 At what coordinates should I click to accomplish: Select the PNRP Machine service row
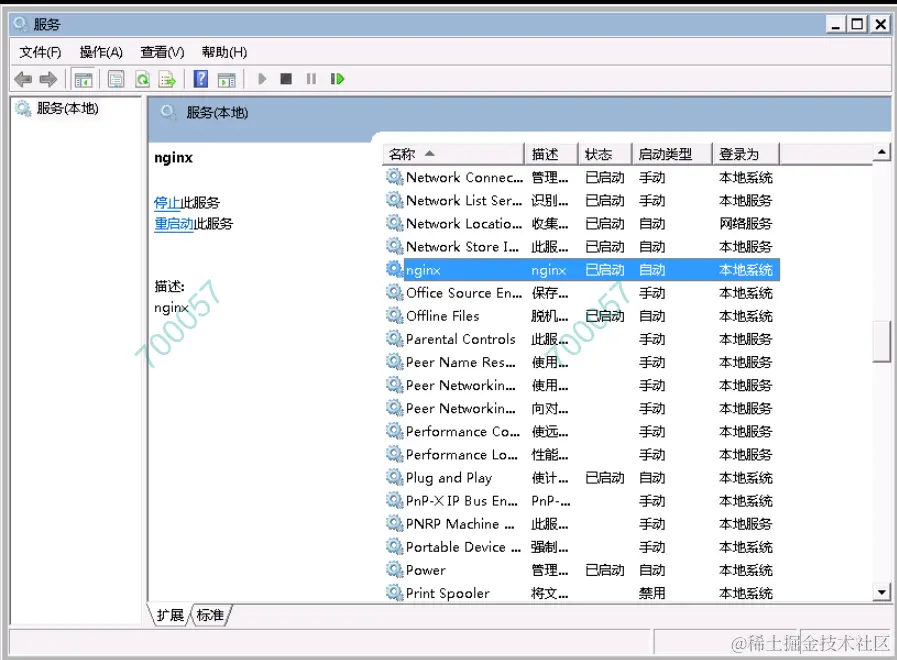581,524
